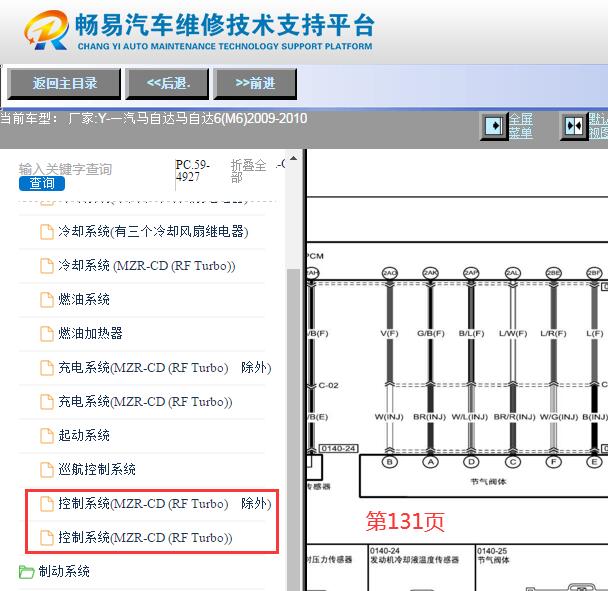Open the 燃油系统 document
Image resolution: width=608 pixels, height=591 pixels.
tap(84, 299)
